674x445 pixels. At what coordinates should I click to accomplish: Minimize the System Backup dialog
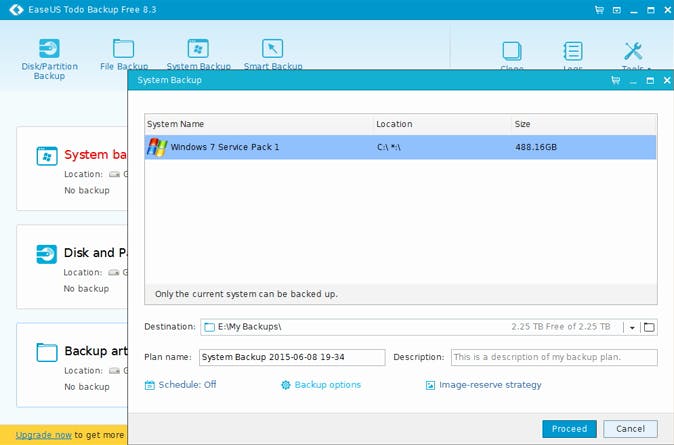pyautogui.click(x=633, y=81)
